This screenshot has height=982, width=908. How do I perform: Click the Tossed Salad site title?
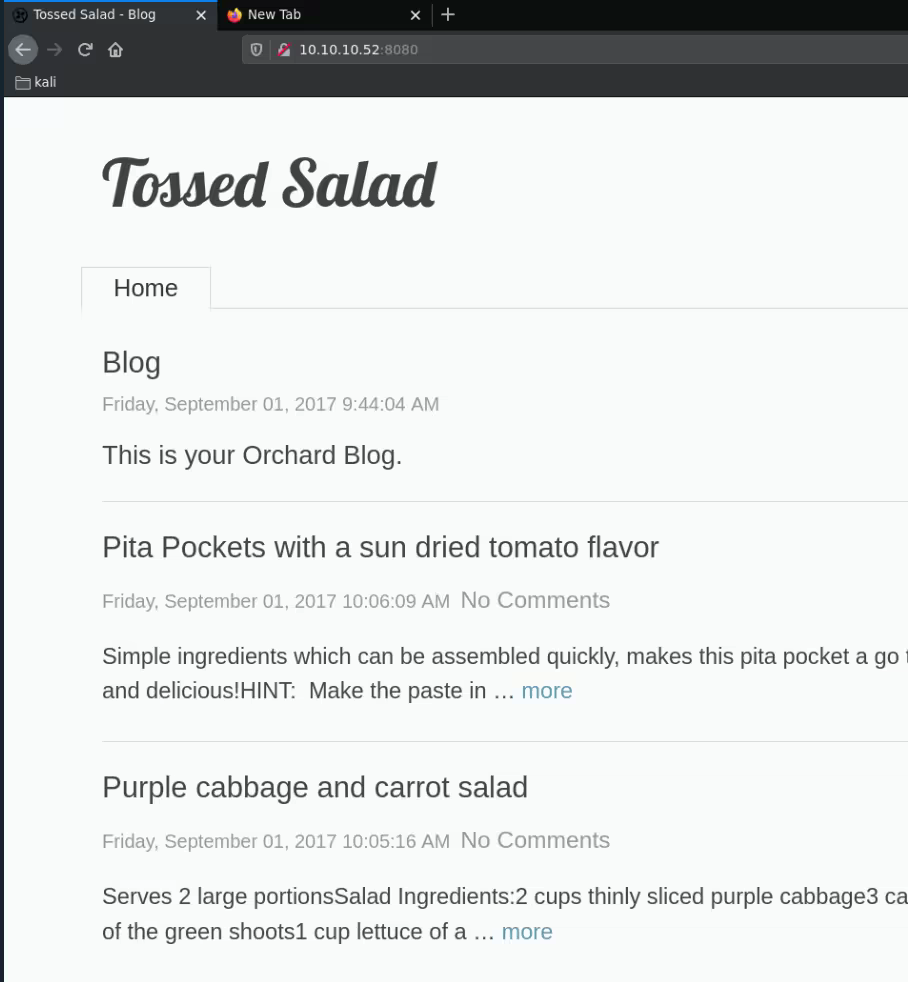coord(269,184)
